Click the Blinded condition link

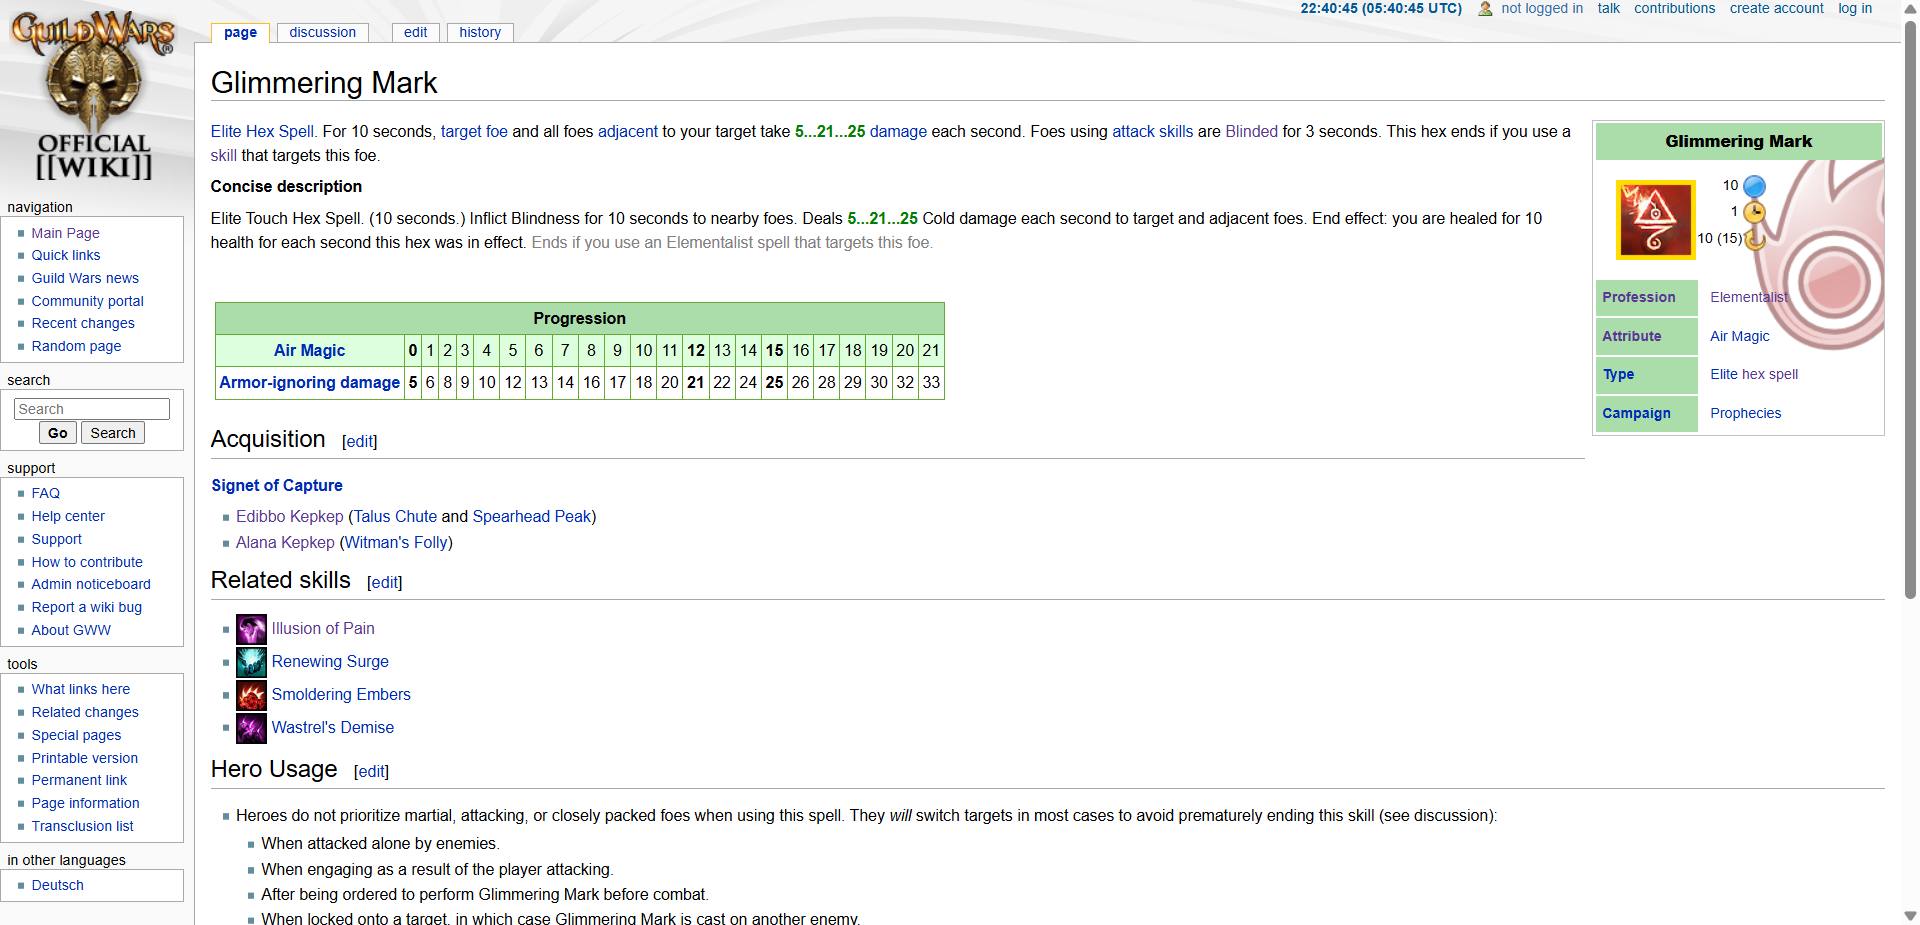(x=1251, y=131)
